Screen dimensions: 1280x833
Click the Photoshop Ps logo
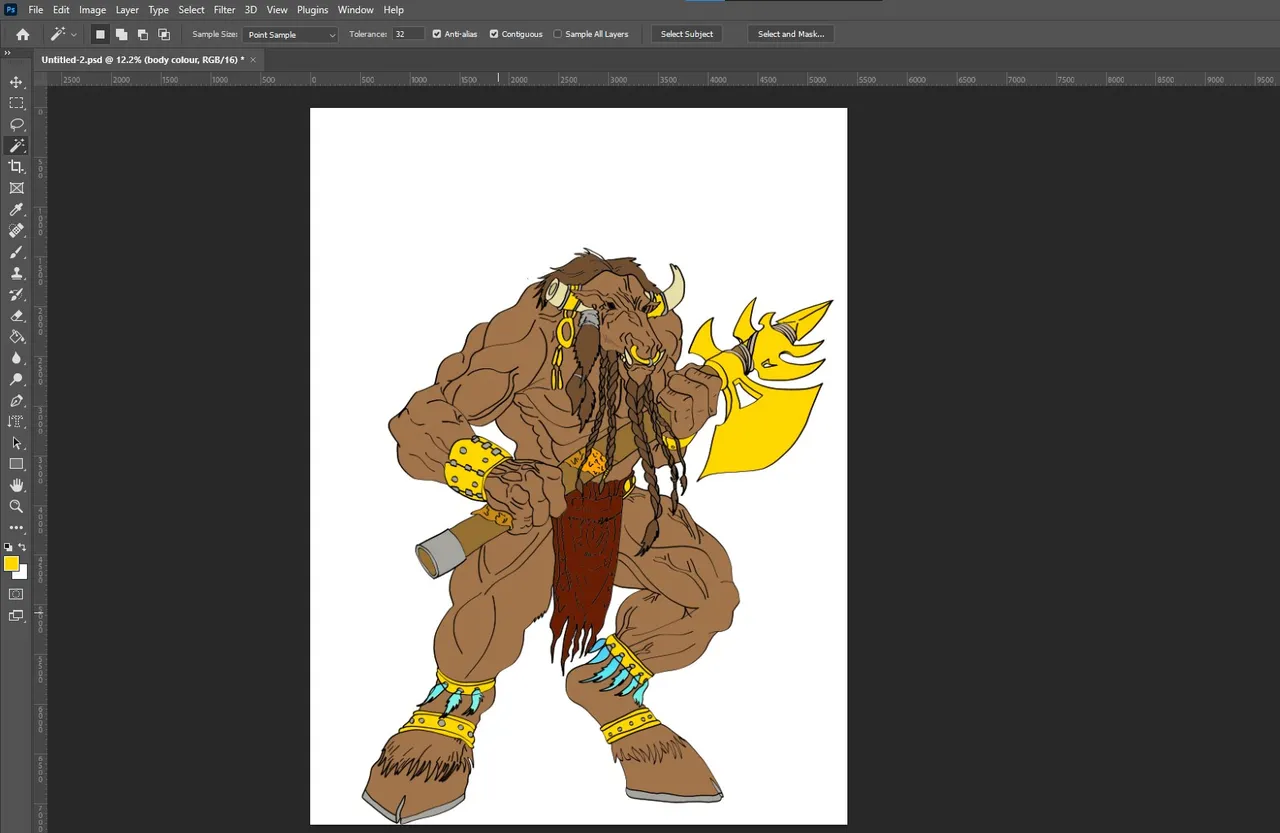click(x=11, y=9)
